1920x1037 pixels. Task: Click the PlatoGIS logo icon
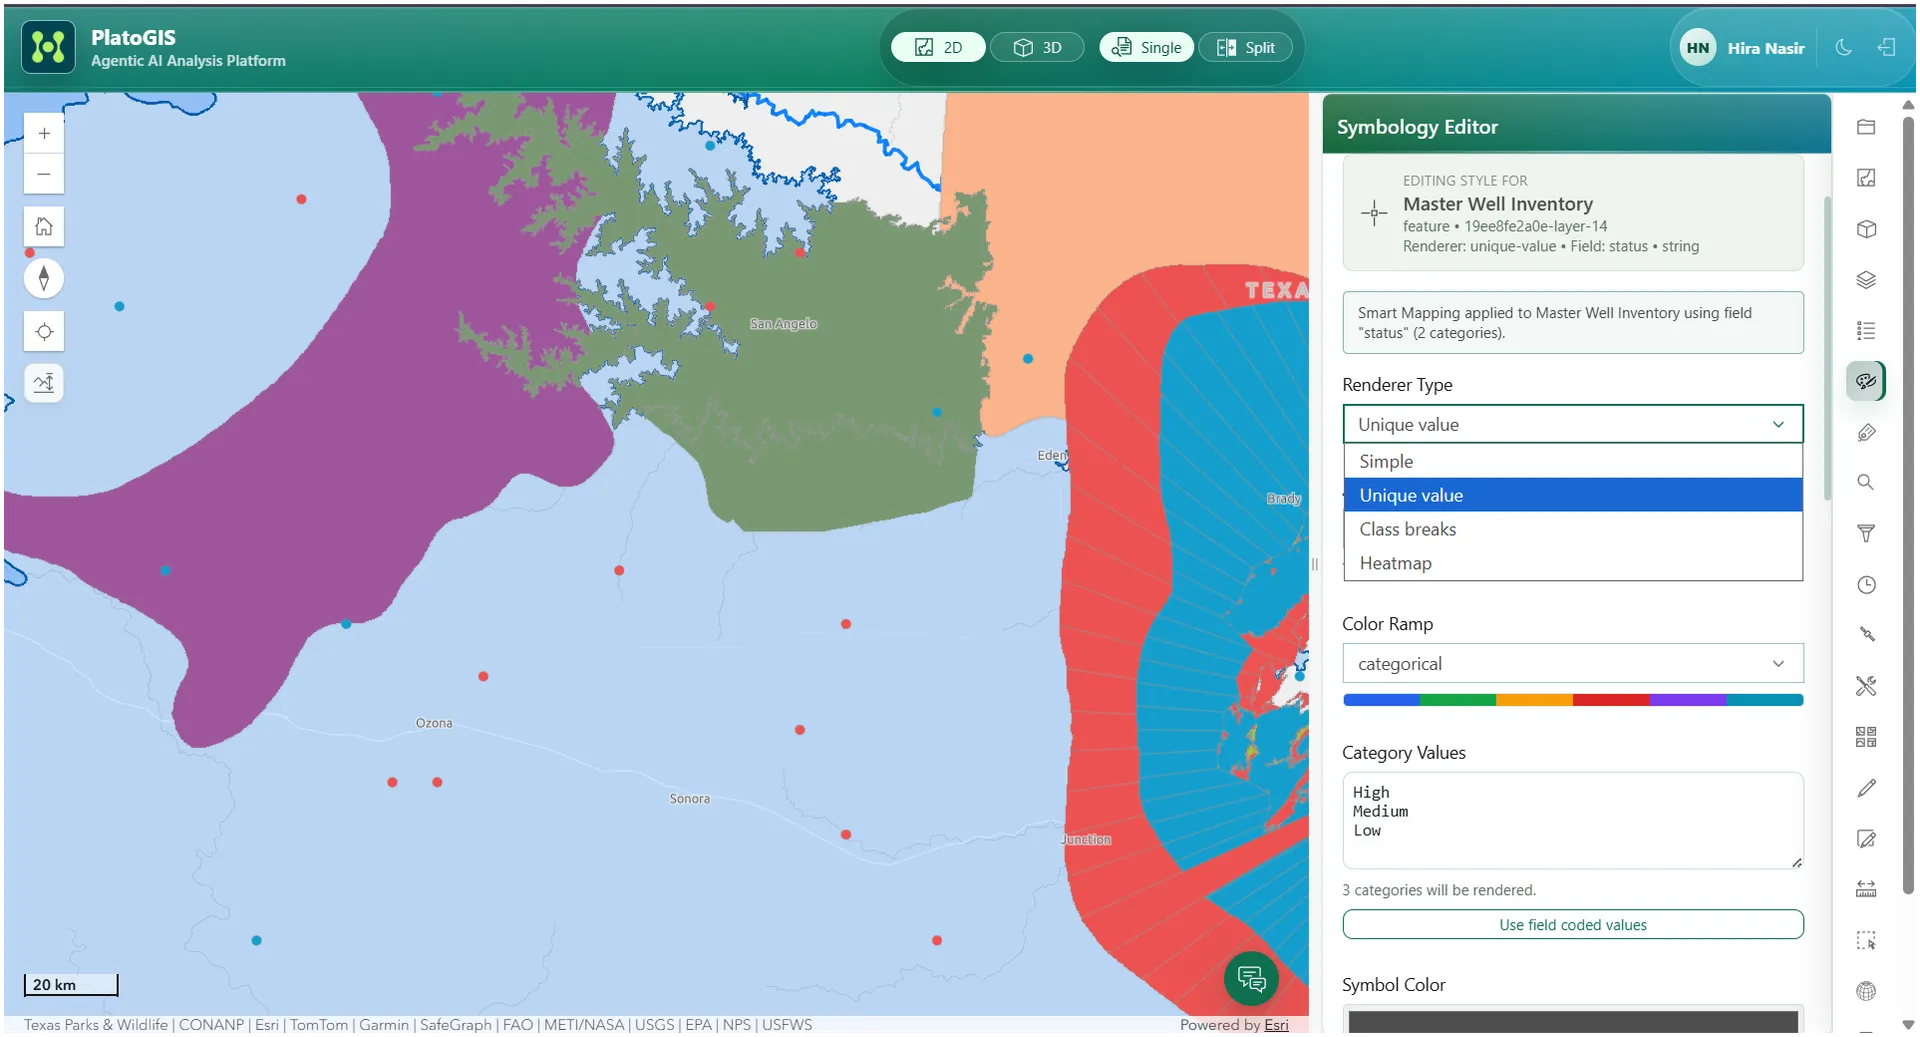pyautogui.click(x=48, y=47)
